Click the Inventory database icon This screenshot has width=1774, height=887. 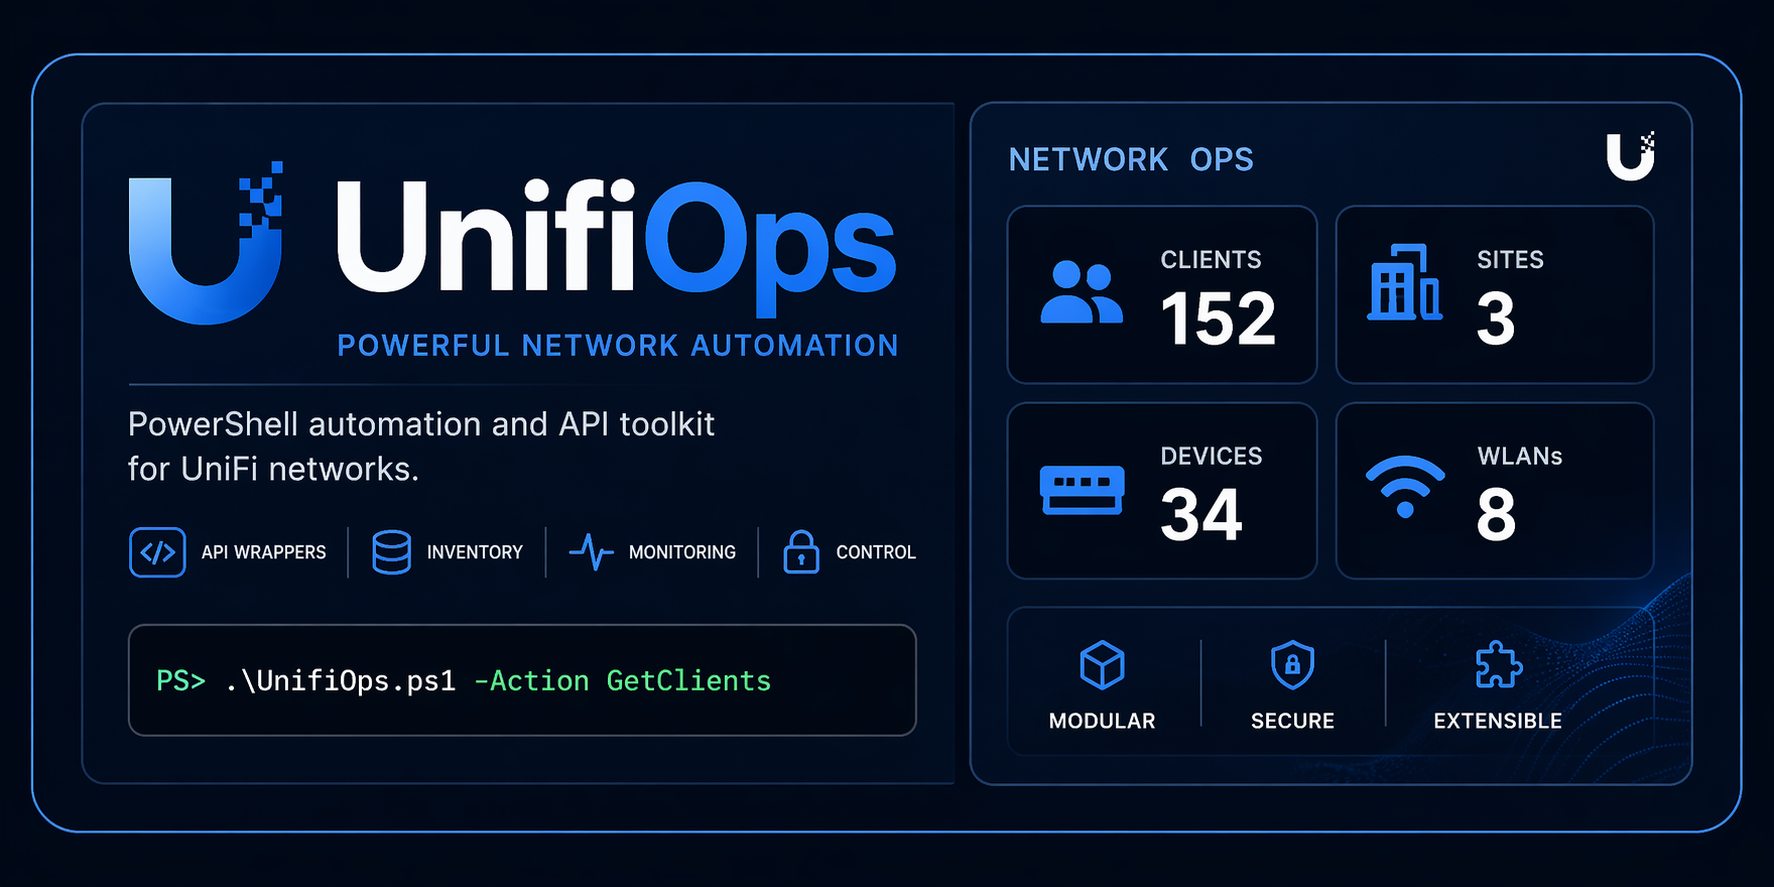tap(391, 552)
